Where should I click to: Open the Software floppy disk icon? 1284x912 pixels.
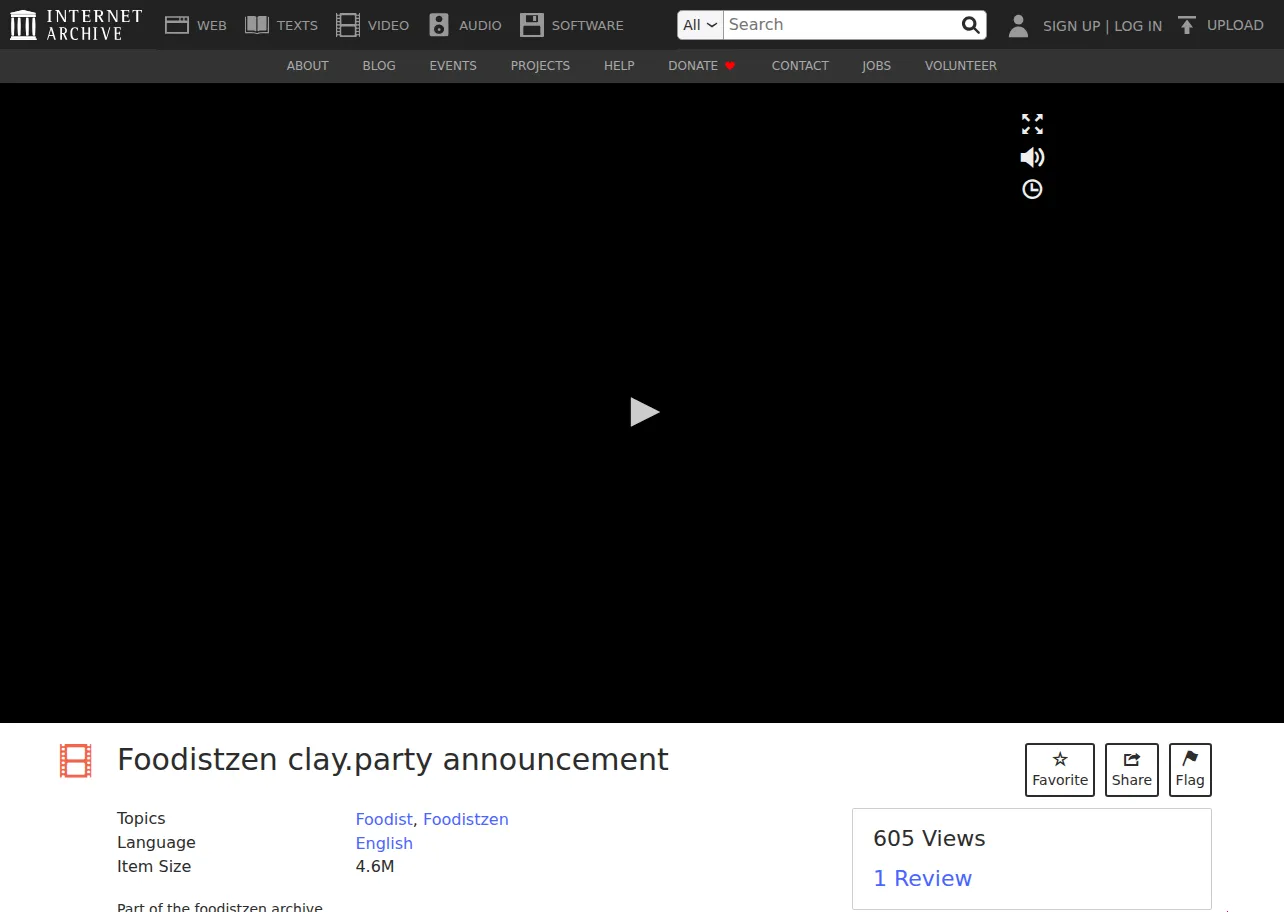(x=532, y=25)
